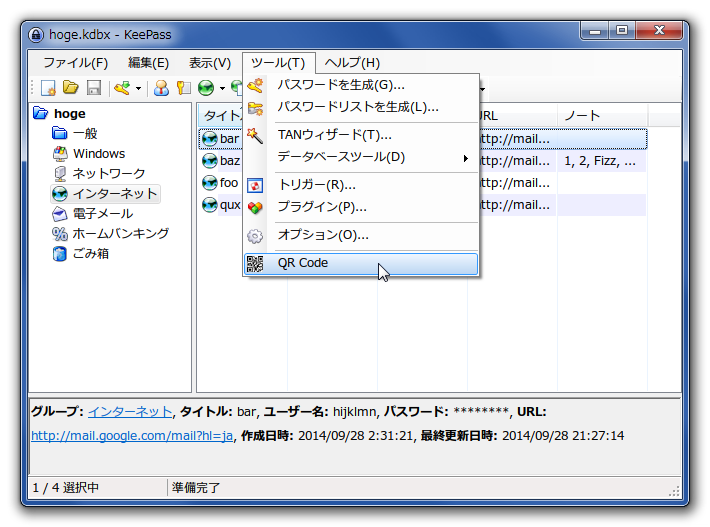Click the ノート column header
This screenshot has width=710, height=527.
point(602,116)
